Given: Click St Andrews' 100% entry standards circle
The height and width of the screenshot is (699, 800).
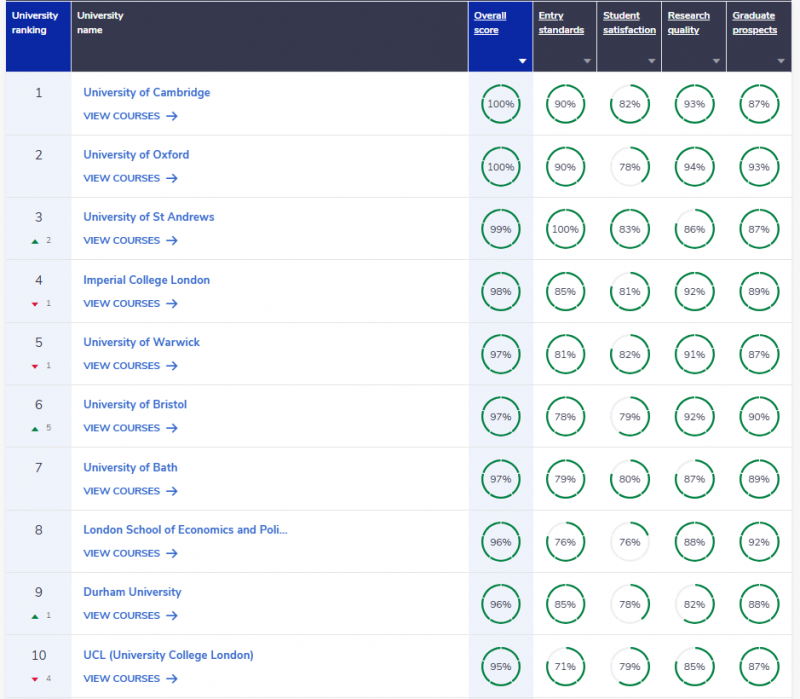Looking at the screenshot, I should 565,230.
